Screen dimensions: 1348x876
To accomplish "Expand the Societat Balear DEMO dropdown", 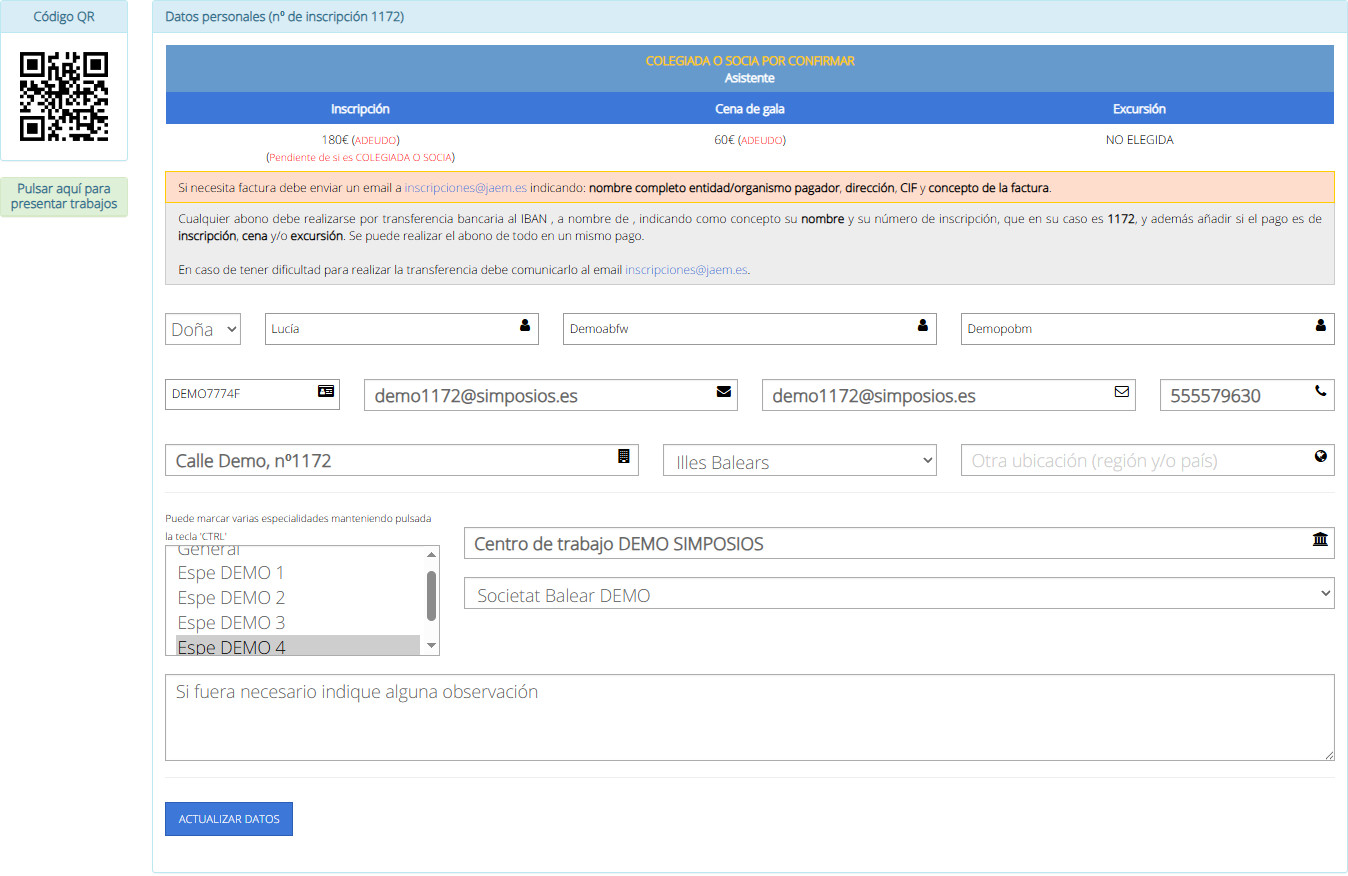I will (899, 593).
